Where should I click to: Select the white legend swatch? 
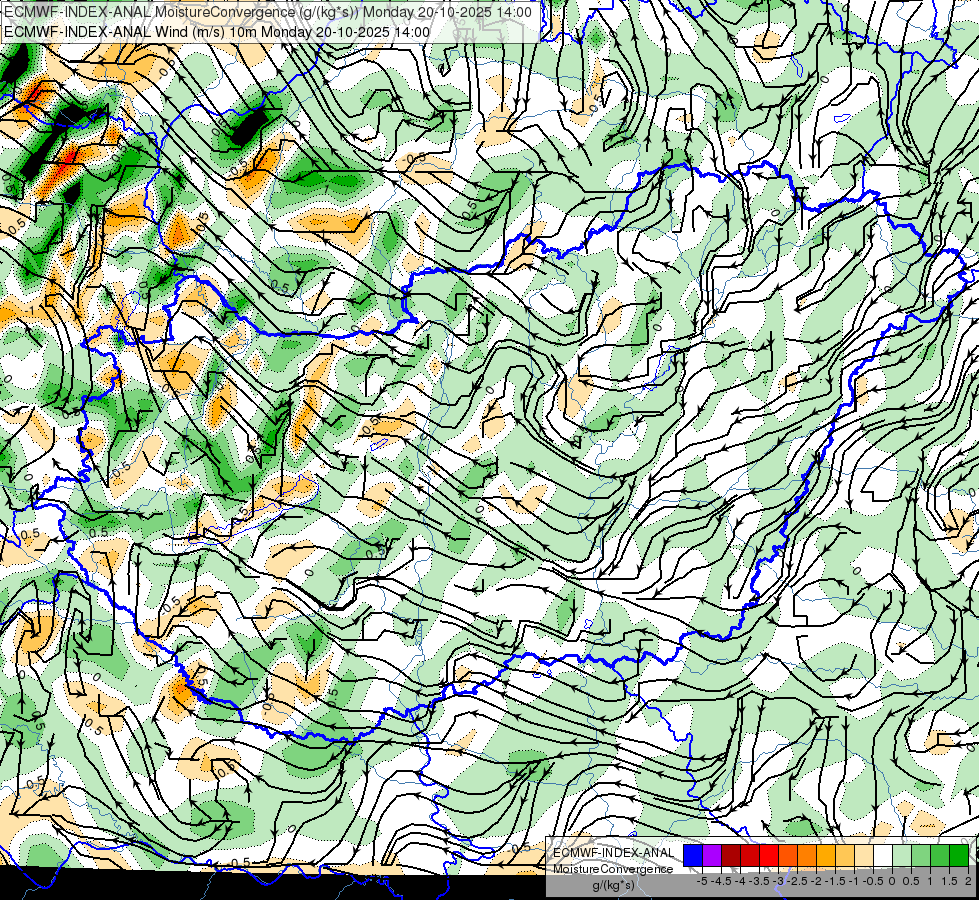coord(883,855)
